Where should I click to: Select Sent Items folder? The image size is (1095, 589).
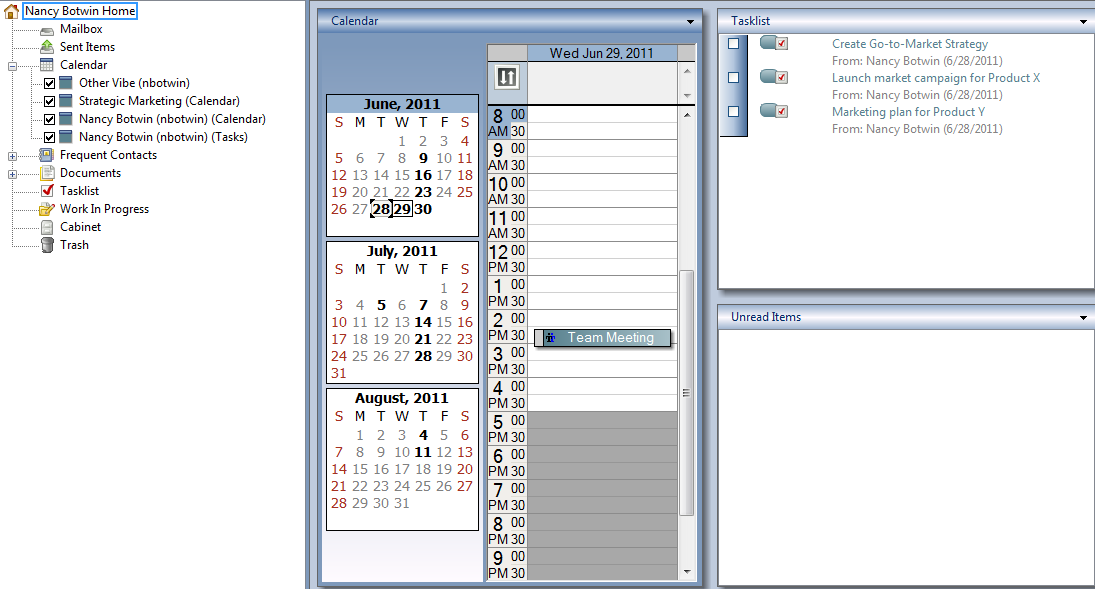click(x=87, y=47)
